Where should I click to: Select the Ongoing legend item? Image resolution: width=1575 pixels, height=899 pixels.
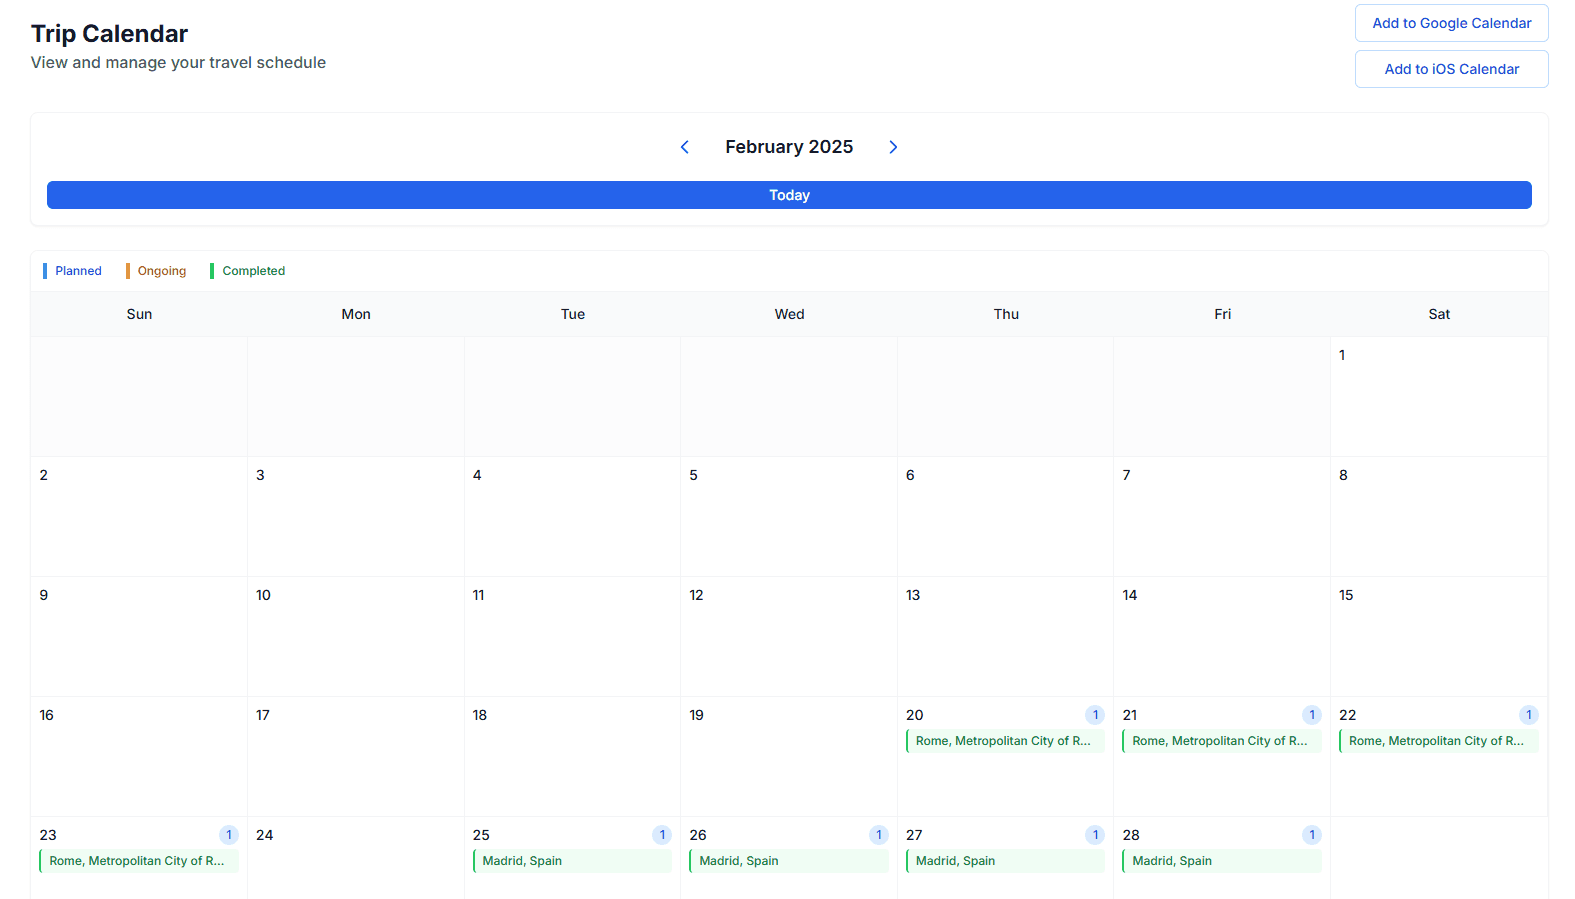tap(157, 271)
